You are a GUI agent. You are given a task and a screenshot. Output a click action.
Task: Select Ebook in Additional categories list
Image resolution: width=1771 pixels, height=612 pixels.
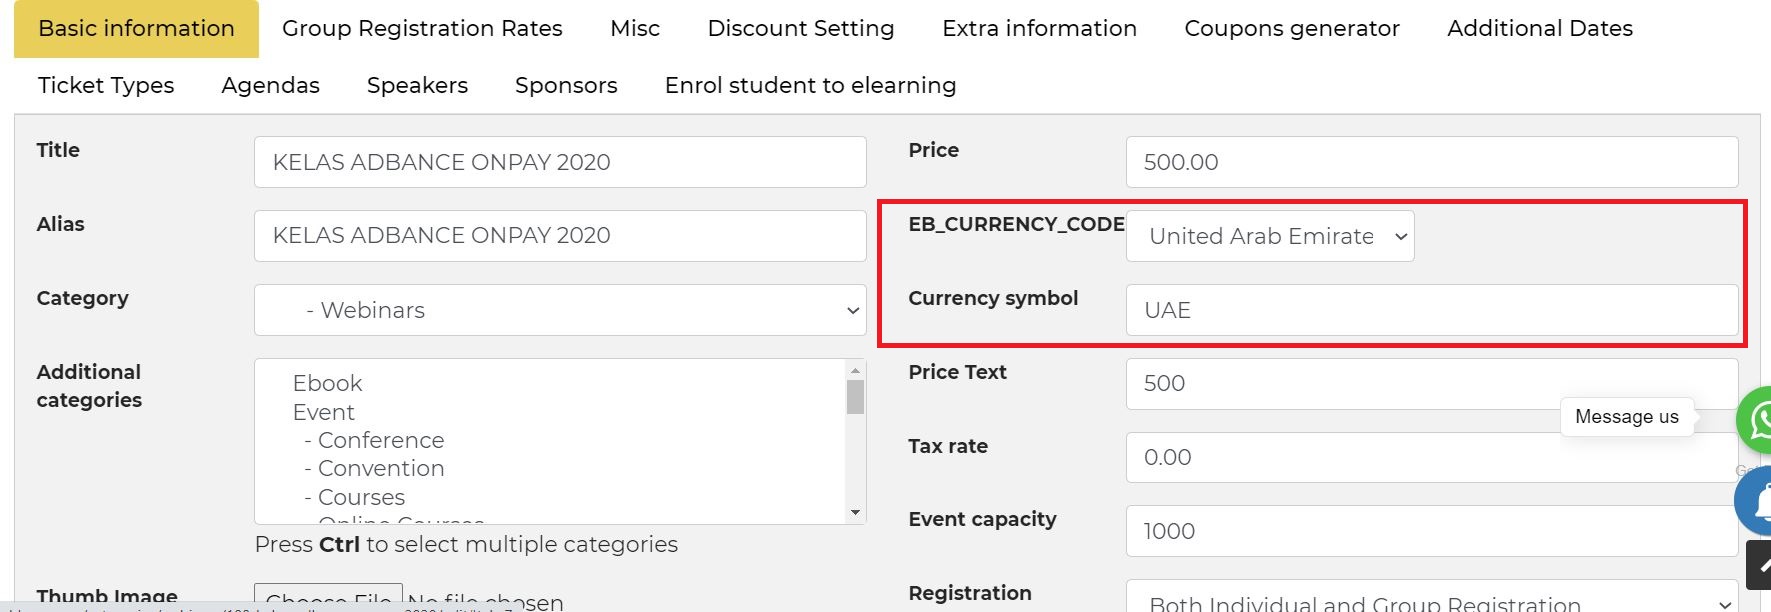click(327, 384)
